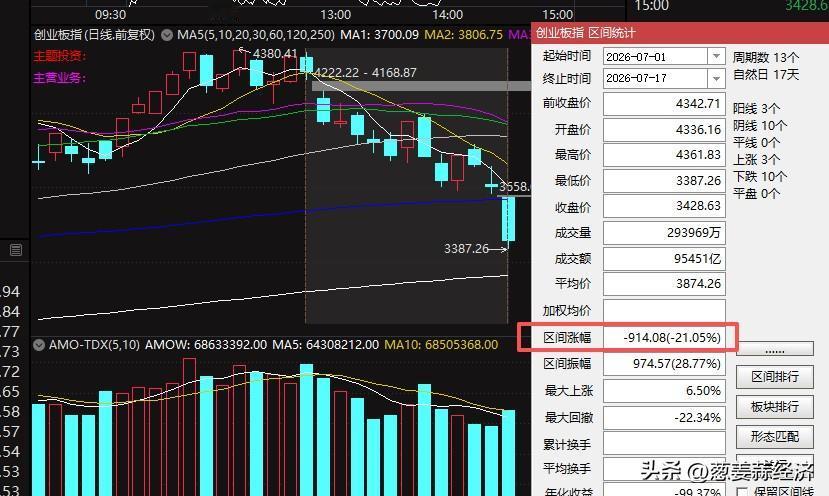The height and width of the screenshot is (496, 829).
Task: Click the 平盘 0个 statistic
Action: (x=756, y=194)
